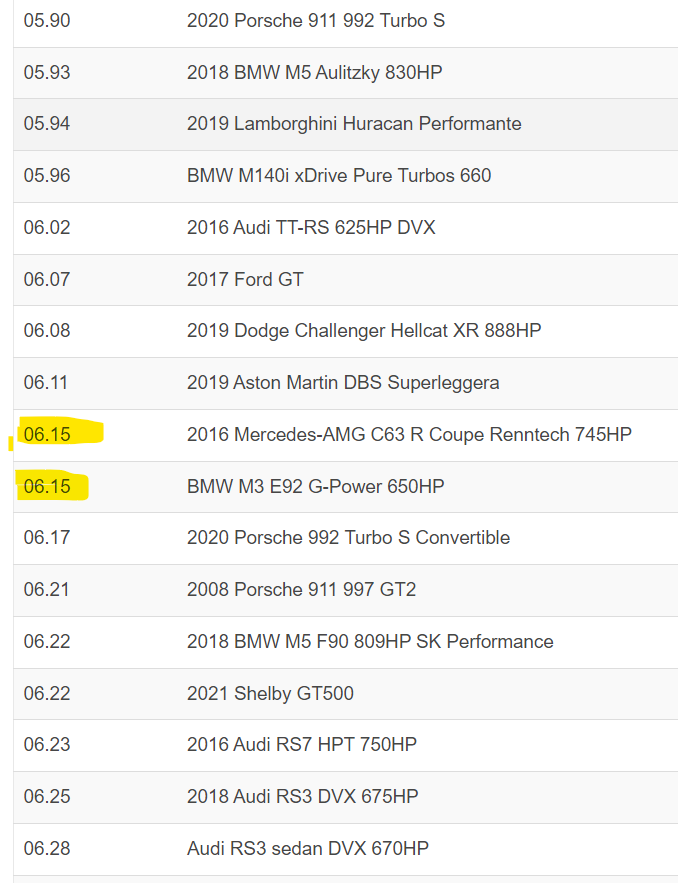
Task: Click 2008 Porsche 911 997 GT2 entry
Action: click(x=301, y=590)
